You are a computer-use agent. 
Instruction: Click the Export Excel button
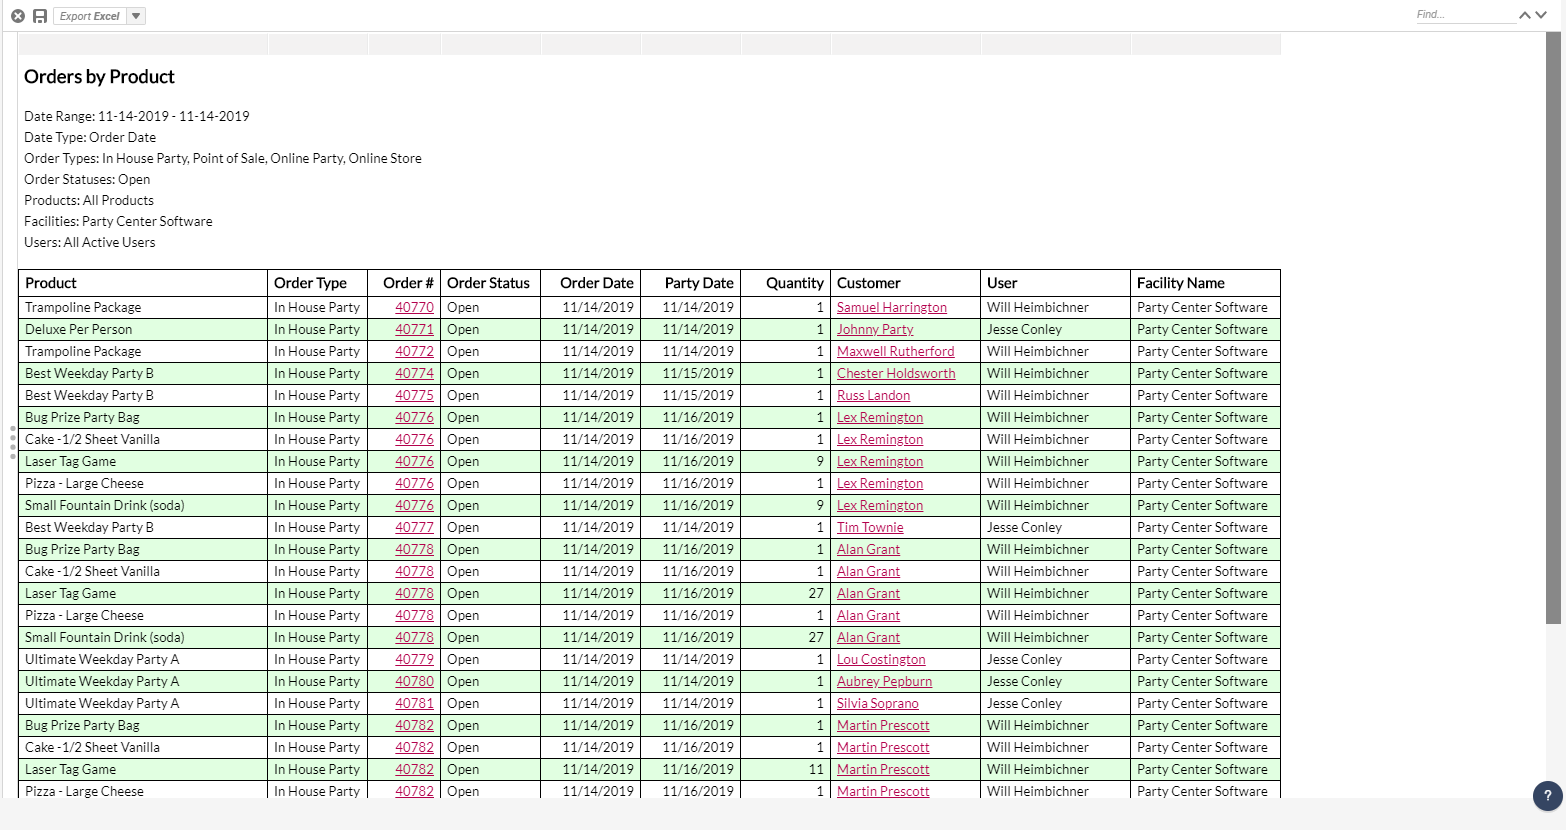click(x=90, y=16)
